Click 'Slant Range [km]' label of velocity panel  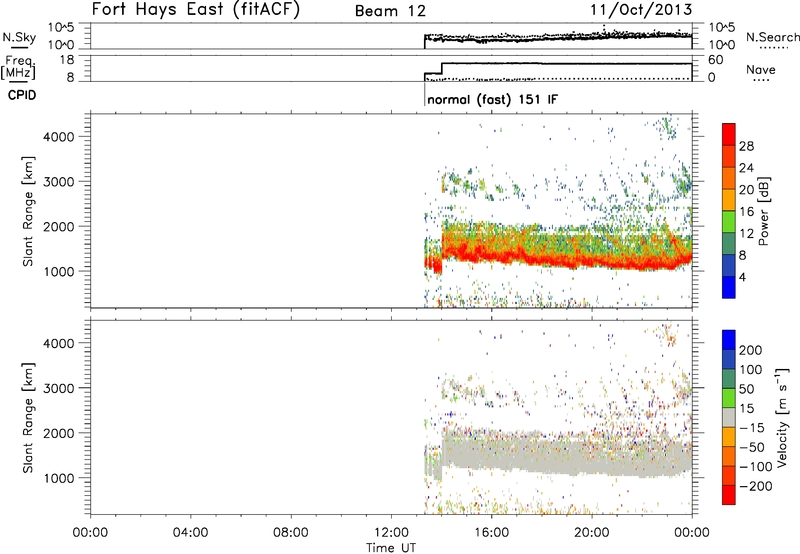click(x=28, y=418)
